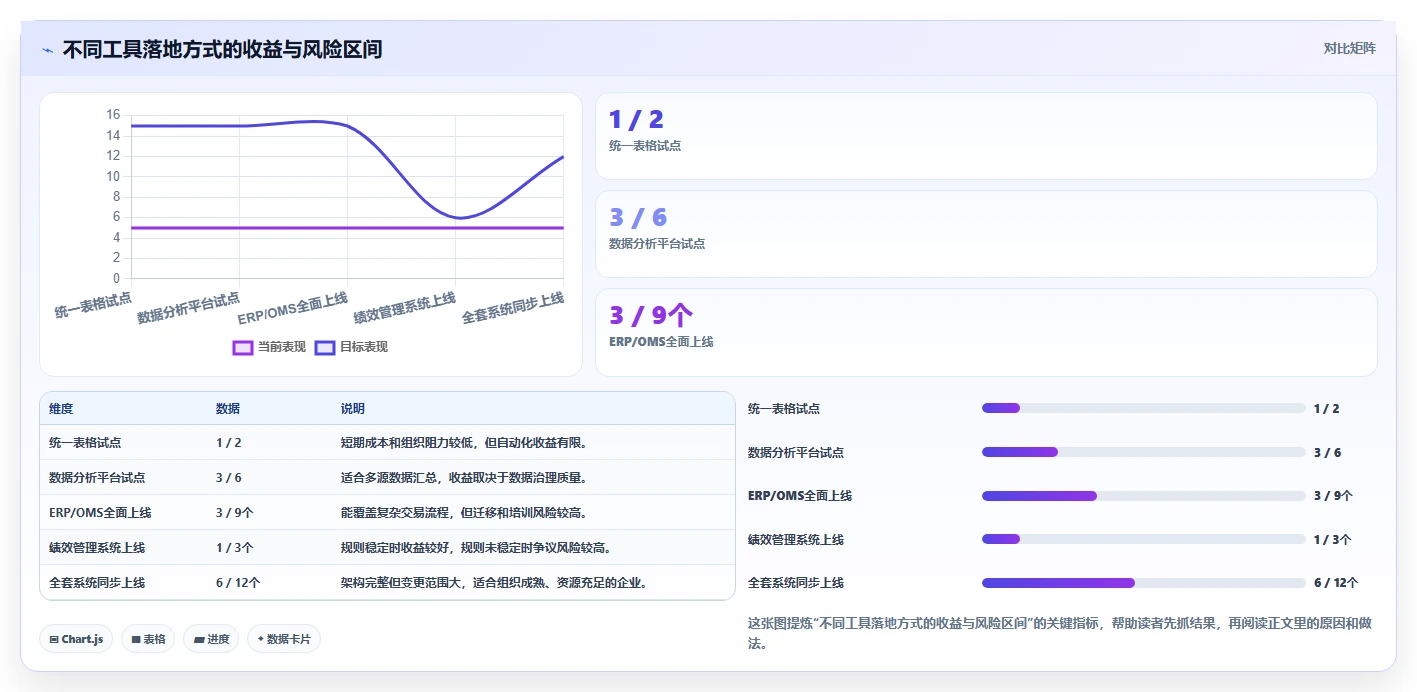Click the 1 / 3个 progress value

click(x=1333, y=540)
